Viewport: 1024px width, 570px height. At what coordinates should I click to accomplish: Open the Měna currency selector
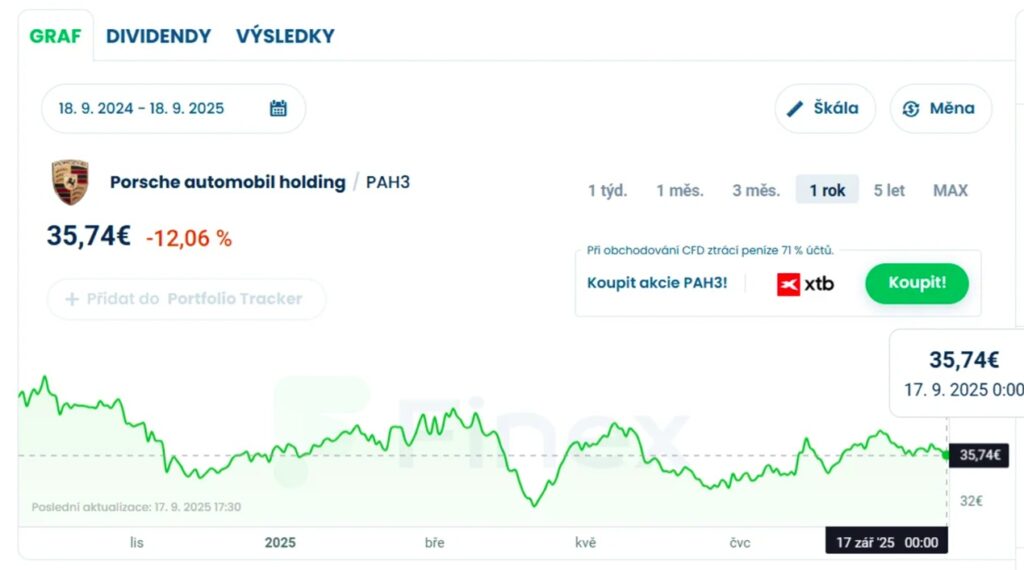pyautogui.click(x=940, y=109)
